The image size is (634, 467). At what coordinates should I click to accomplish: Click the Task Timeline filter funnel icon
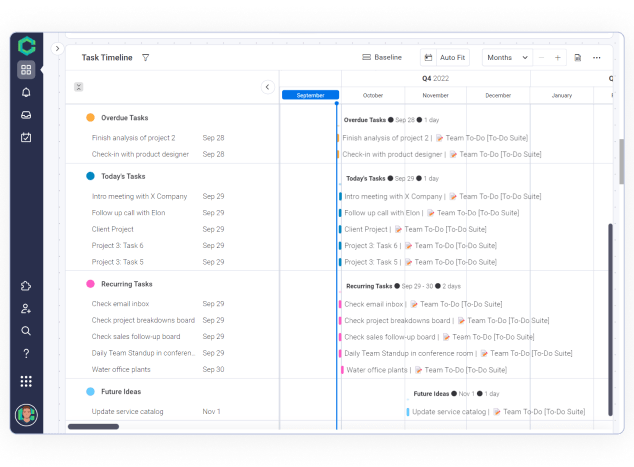pos(146,58)
